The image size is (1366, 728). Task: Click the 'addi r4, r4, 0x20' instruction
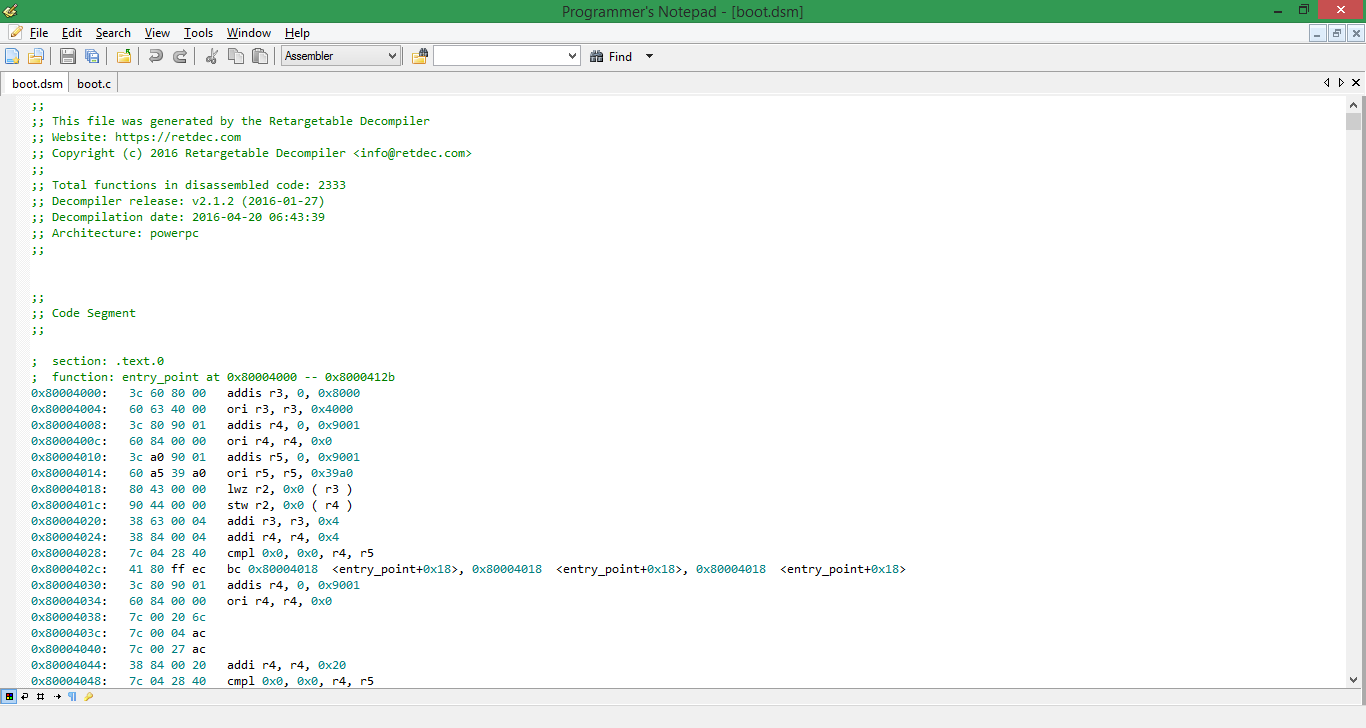(x=287, y=665)
